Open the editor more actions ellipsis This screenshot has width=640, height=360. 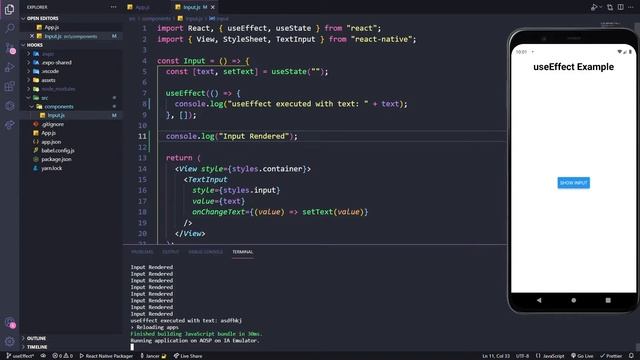[x=631, y=7]
